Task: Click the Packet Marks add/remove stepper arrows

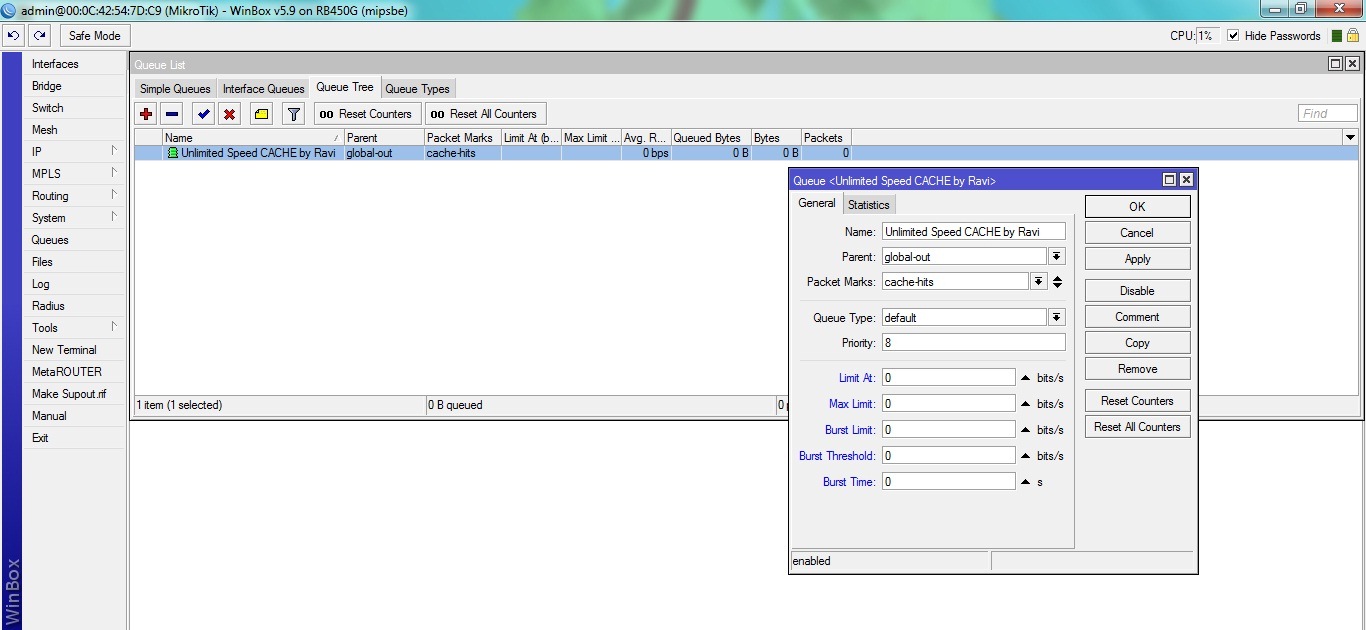Action: (x=1057, y=282)
